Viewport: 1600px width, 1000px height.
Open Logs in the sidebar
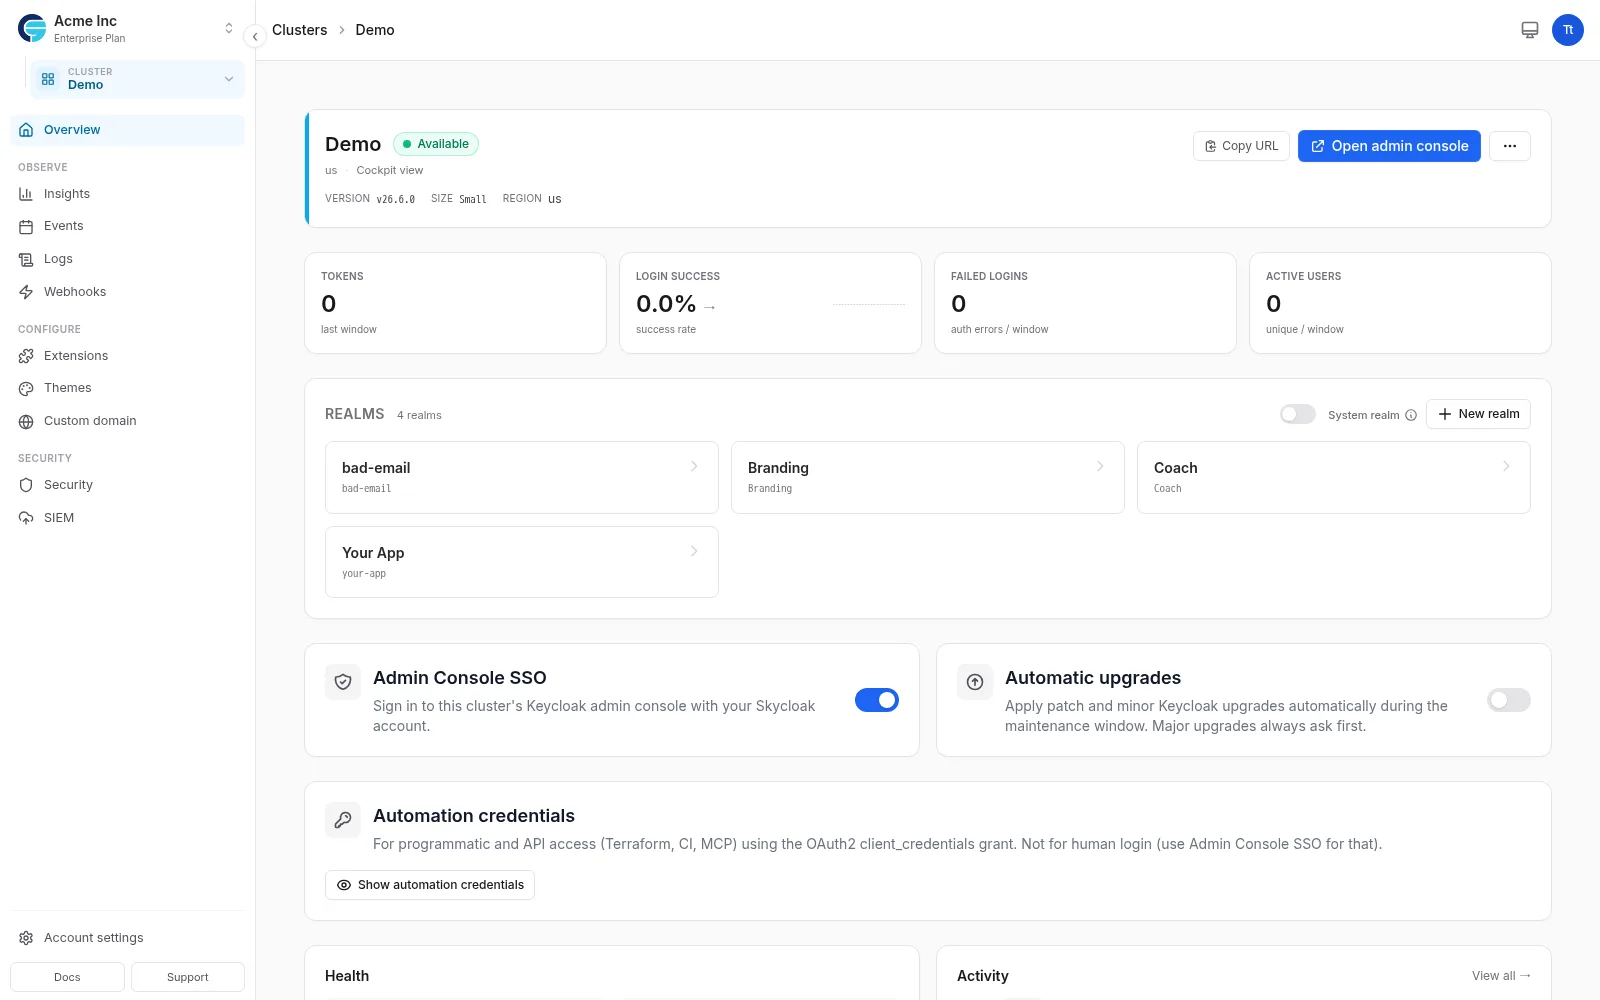pyautogui.click(x=127, y=259)
